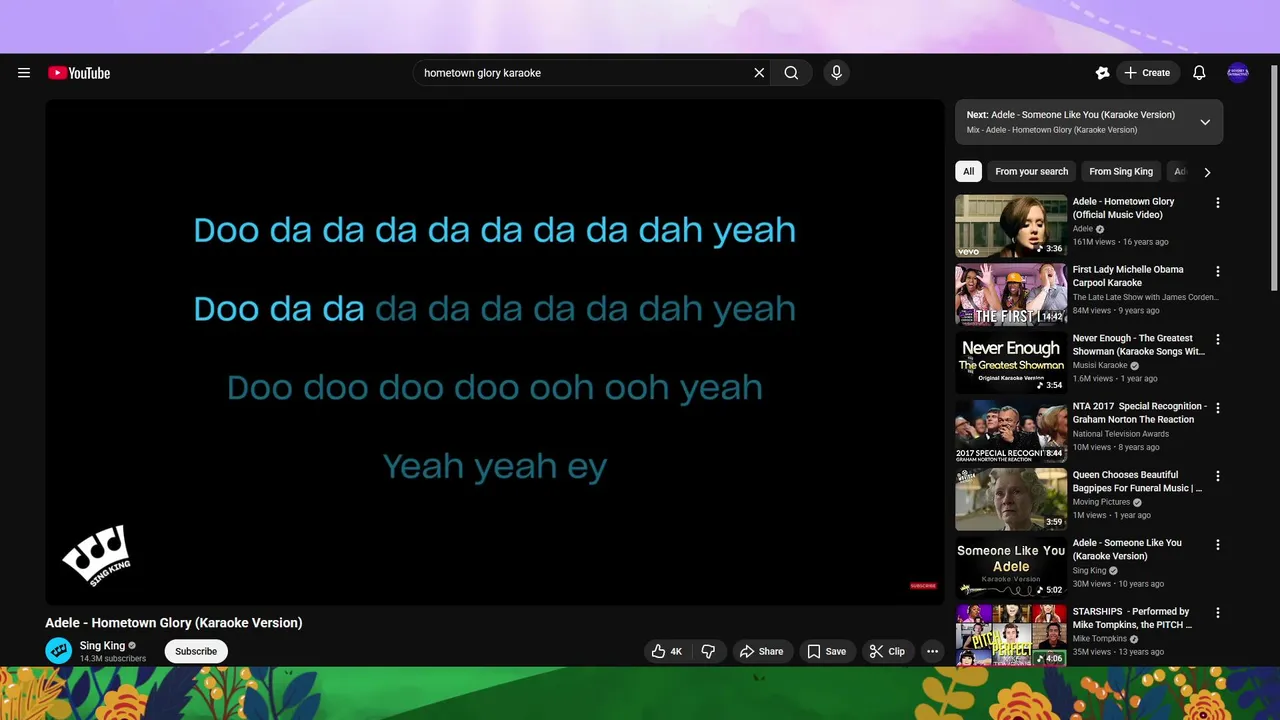The width and height of the screenshot is (1280, 720).
Task: Open options for Someone Like You Karaoke Version
Action: point(1217,545)
